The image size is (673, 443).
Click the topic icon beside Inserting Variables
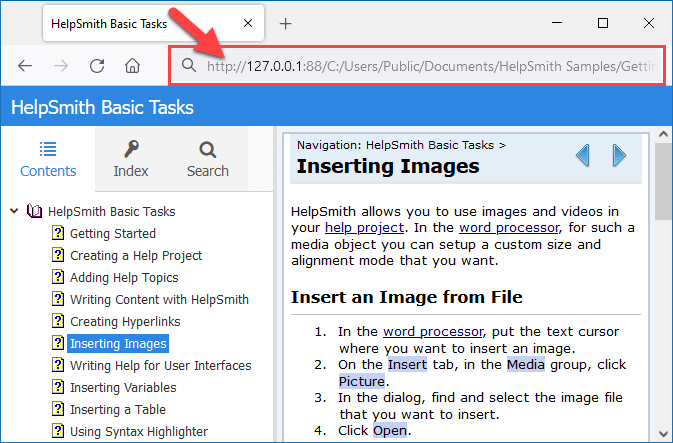point(58,387)
